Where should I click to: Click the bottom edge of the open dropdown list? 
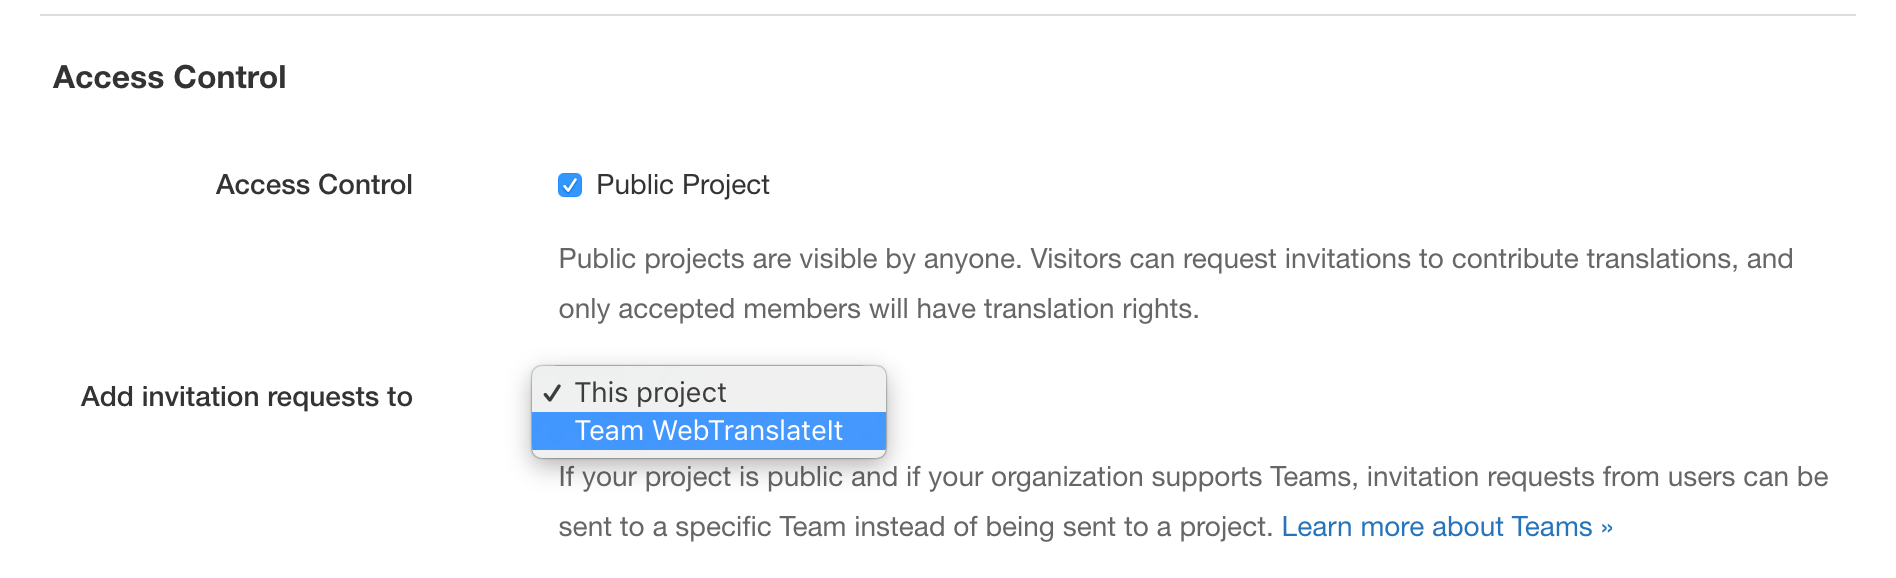pyautogui.click(x=708, y=454)
